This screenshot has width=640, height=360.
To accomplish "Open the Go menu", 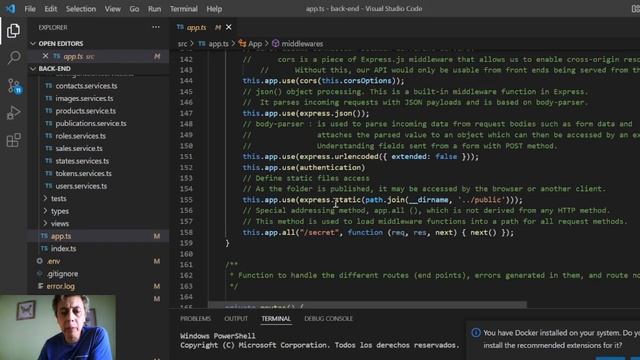I will 134,9.
